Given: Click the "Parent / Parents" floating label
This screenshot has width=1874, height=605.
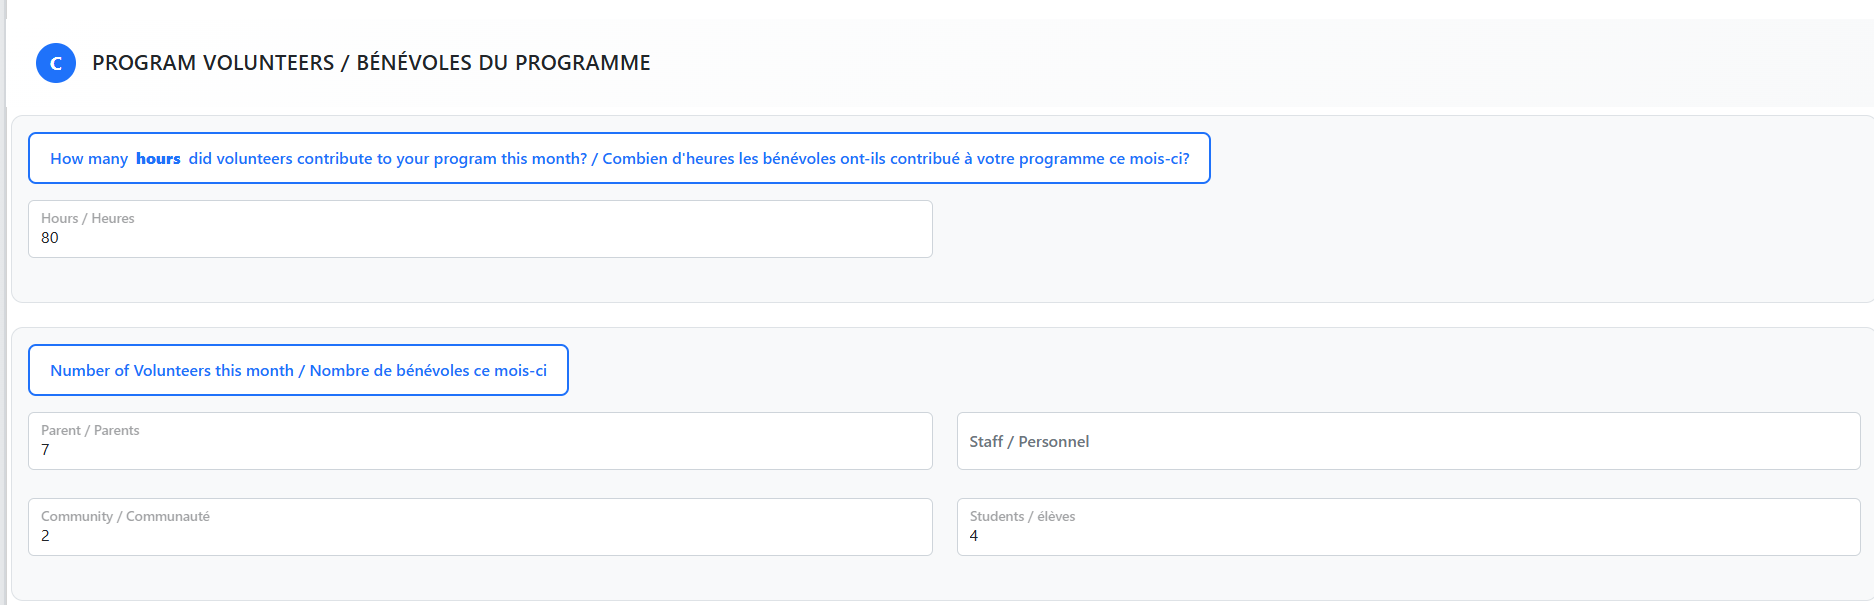Looking at the screenshot, I should (x=90, y=430).
